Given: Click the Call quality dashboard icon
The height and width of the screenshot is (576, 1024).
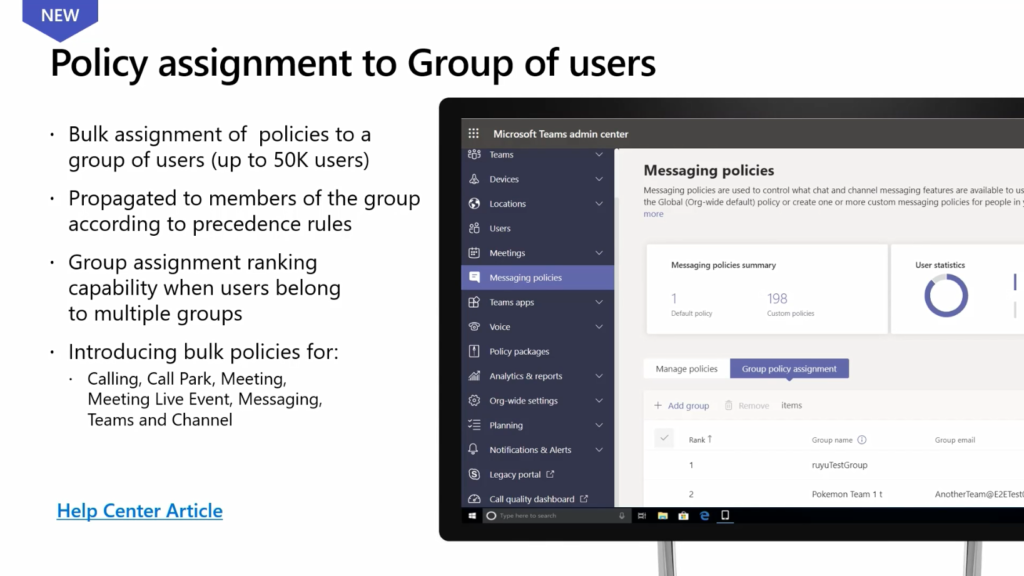Looking at the screenshot, I should [474, 499].
